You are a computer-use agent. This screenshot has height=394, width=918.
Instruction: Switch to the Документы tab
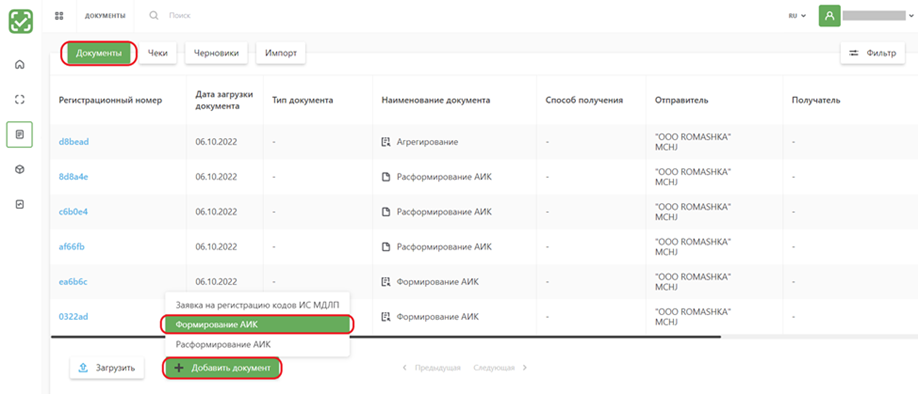pos(99,53)
